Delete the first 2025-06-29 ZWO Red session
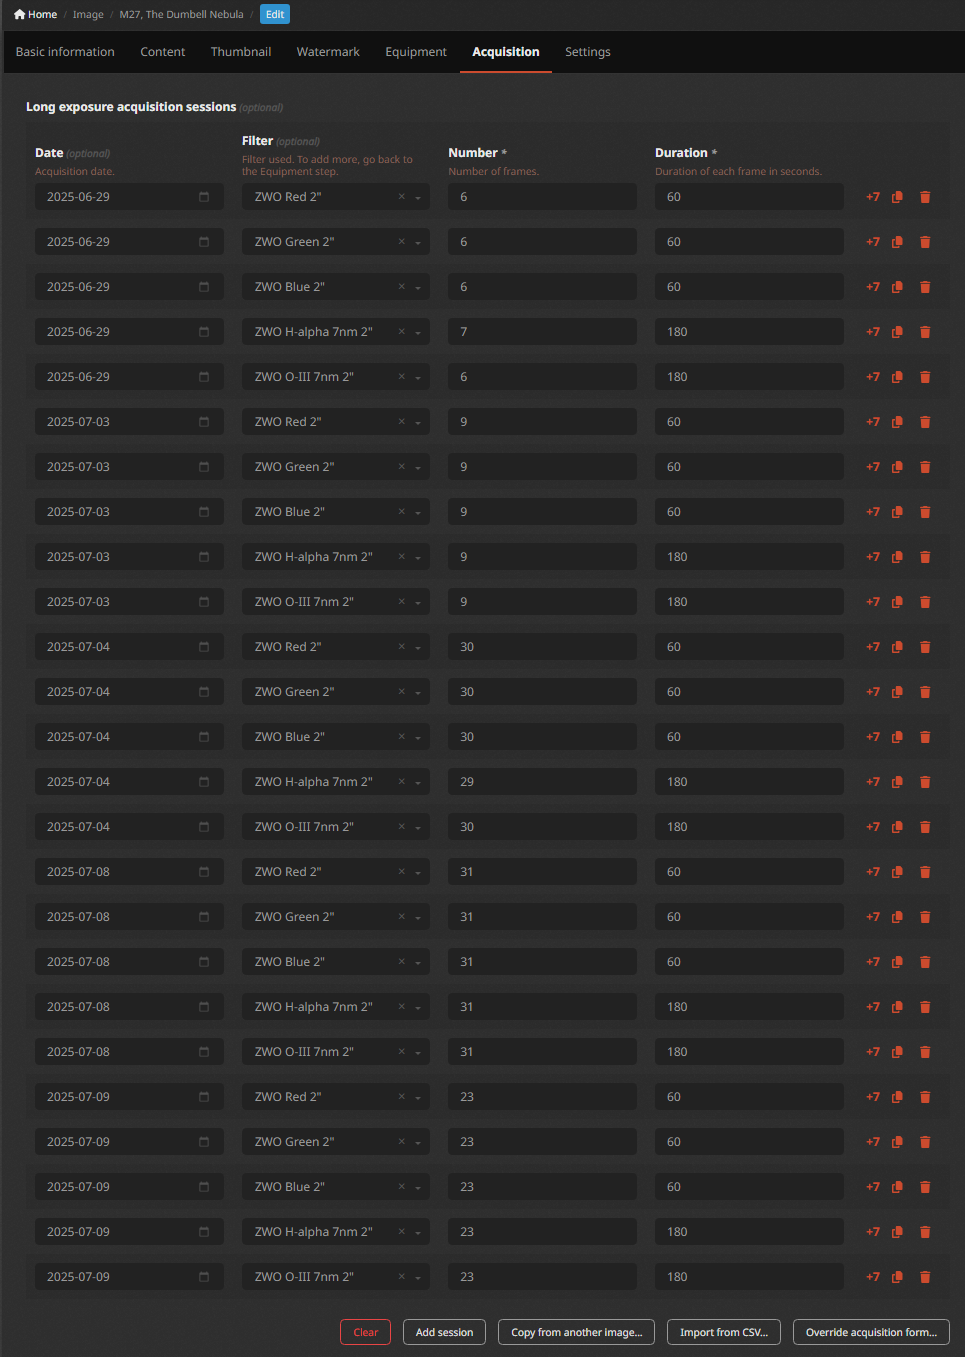965x1357 pixels. click(925, 197)
